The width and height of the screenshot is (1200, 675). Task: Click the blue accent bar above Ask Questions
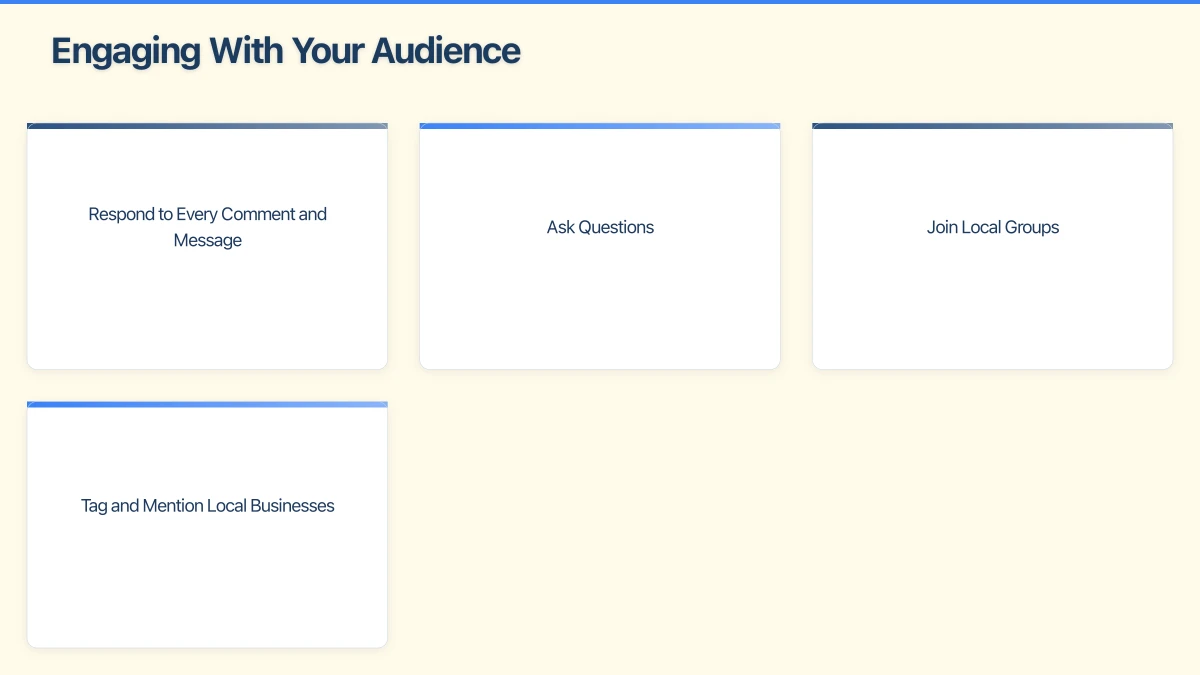600,126
